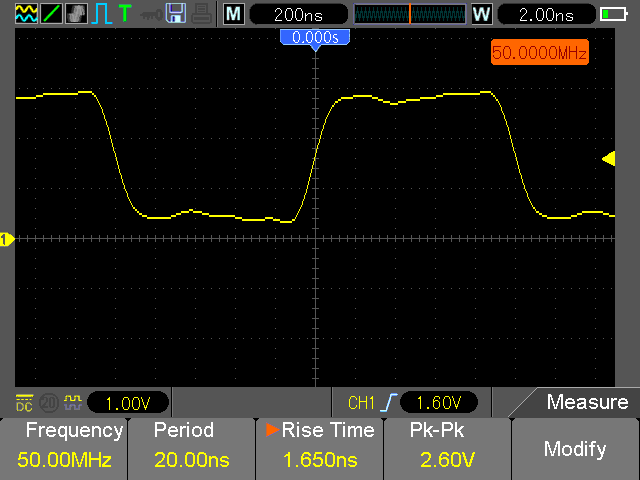The image size is (640, 480).
Task: Click the battery level indicator
Action: tap(614, 14)
